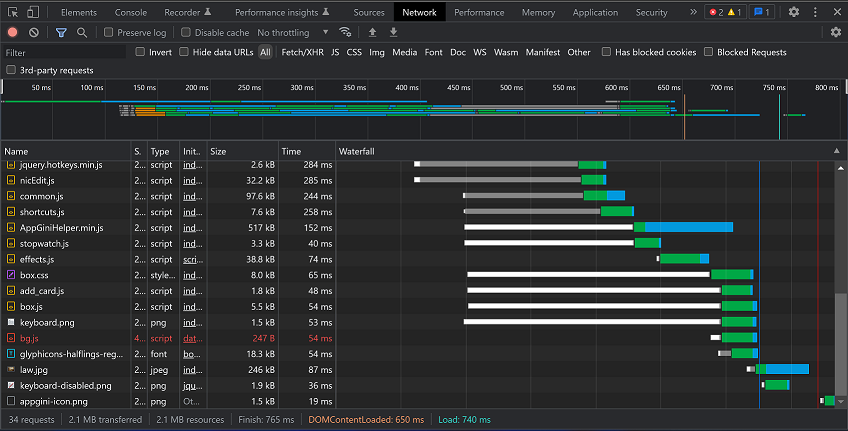Image resolution: width=848 pixels, height=431 pixels.
Task: Filter requests by WS type
Action: pyautogui.click(x=480, y=52)
